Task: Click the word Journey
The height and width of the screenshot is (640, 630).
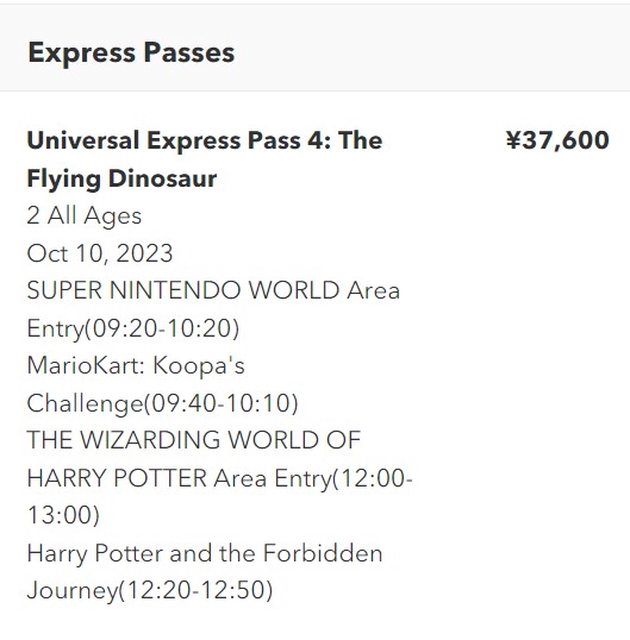Action: point(70,590)
